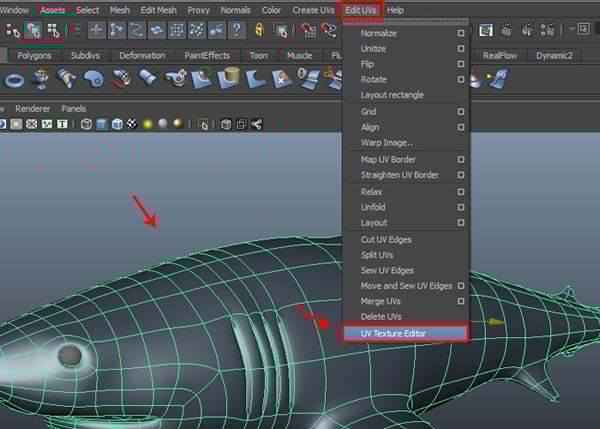Open the Select menu
The width and height of the screenshot is (600, 429).
coord(88,10)
